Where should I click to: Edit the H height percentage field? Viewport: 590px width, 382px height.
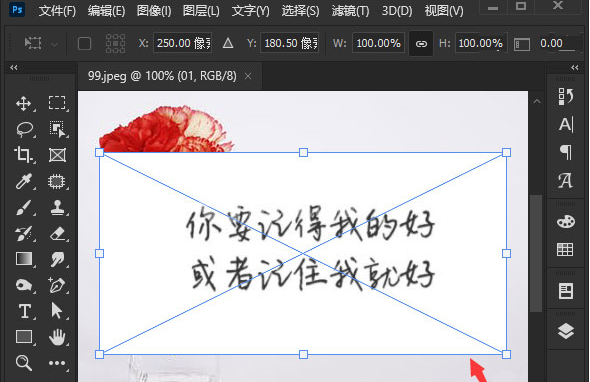tap(481, 43)
